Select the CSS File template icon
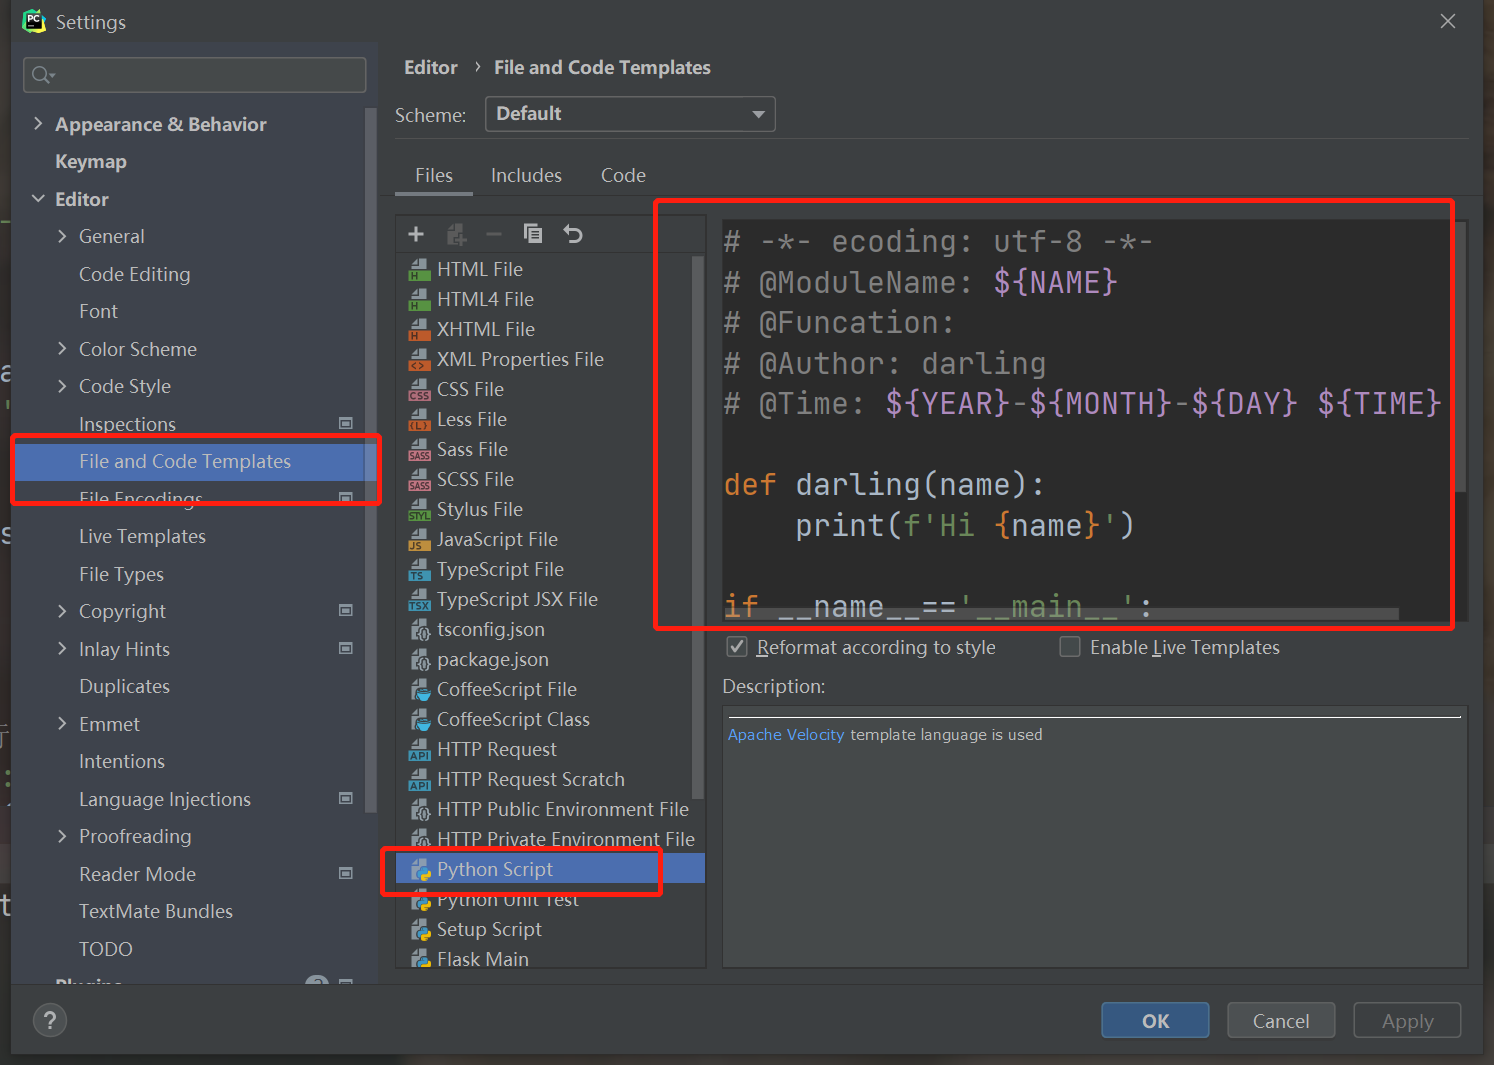Image resolution: width=1494 pixels, height=1065 pixels. pyautogui.click(x=420, y=390)
